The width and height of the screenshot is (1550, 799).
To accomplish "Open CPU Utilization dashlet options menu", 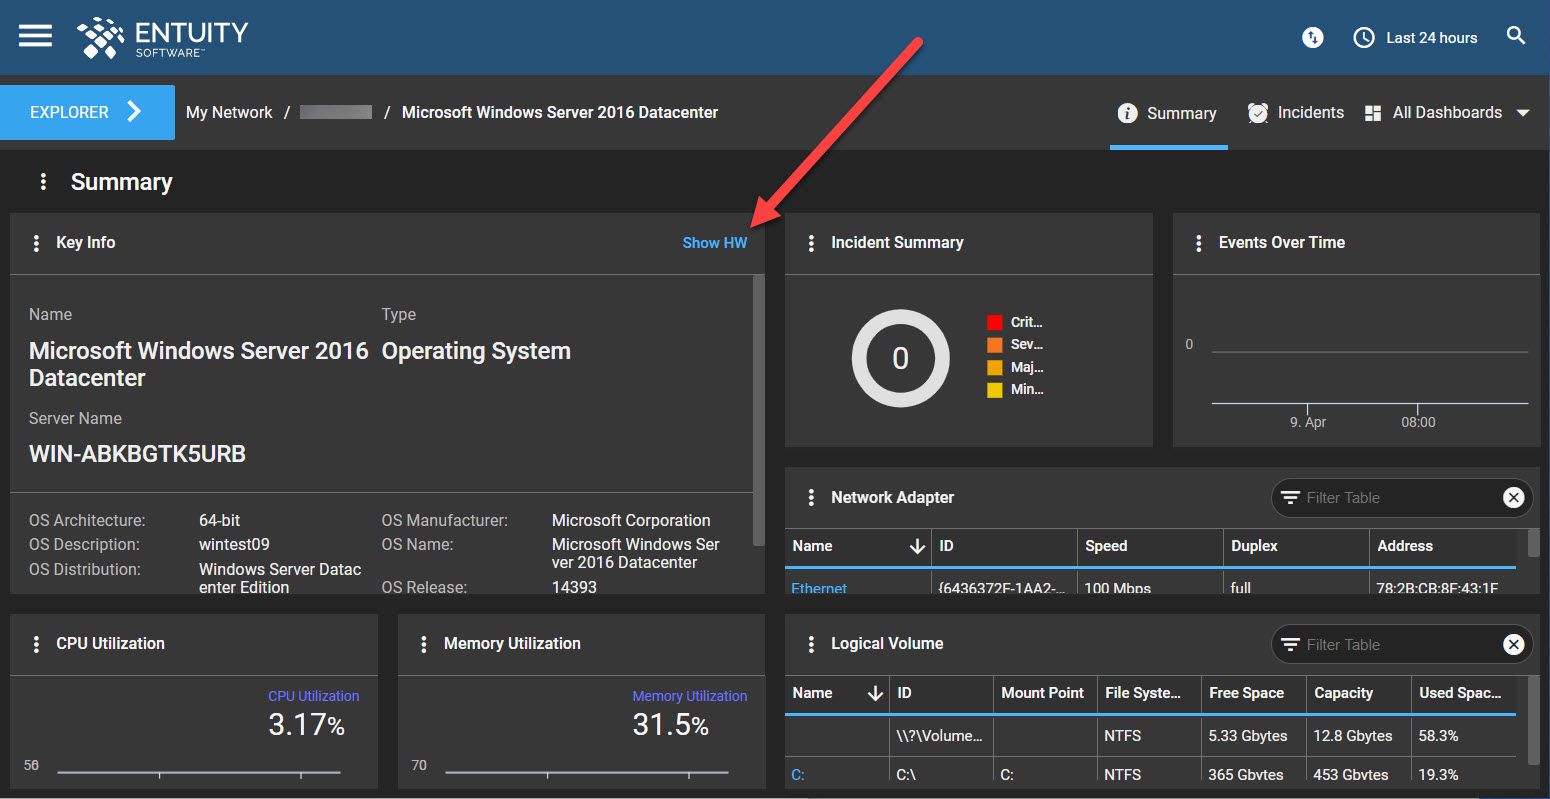I will click(x=36, y=644).
